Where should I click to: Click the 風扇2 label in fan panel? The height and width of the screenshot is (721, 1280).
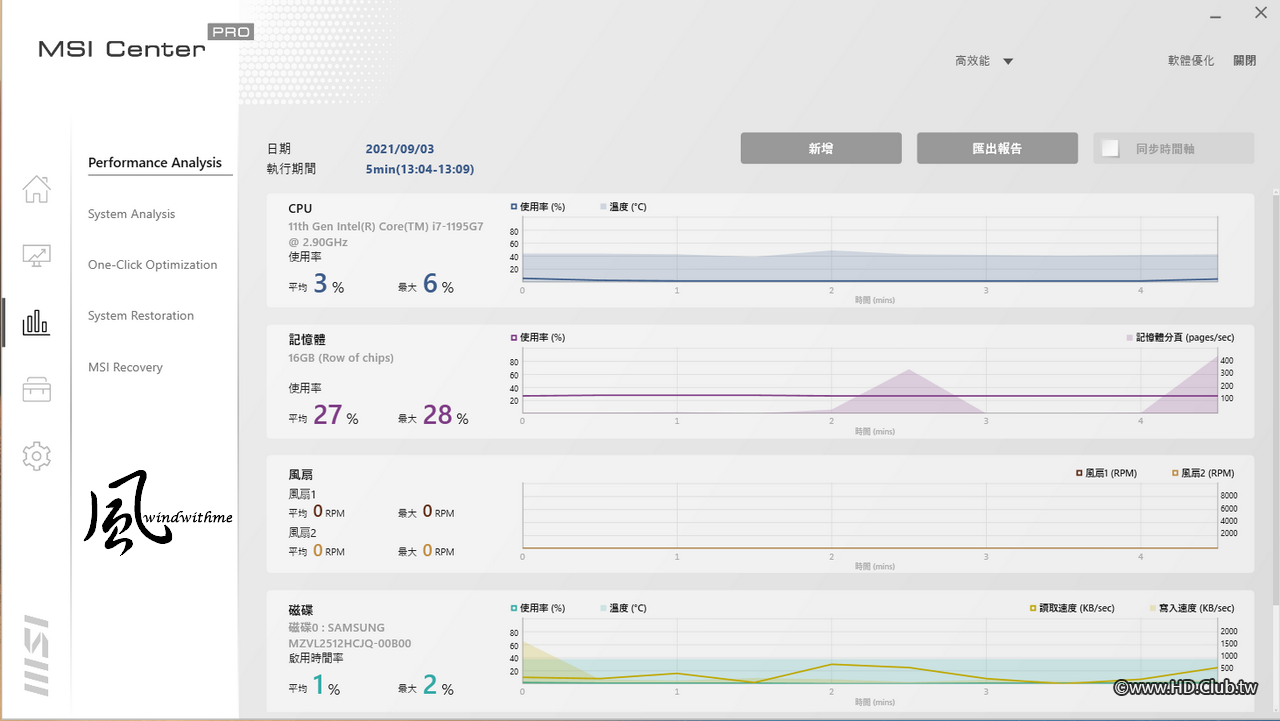(x=302, y=533)
